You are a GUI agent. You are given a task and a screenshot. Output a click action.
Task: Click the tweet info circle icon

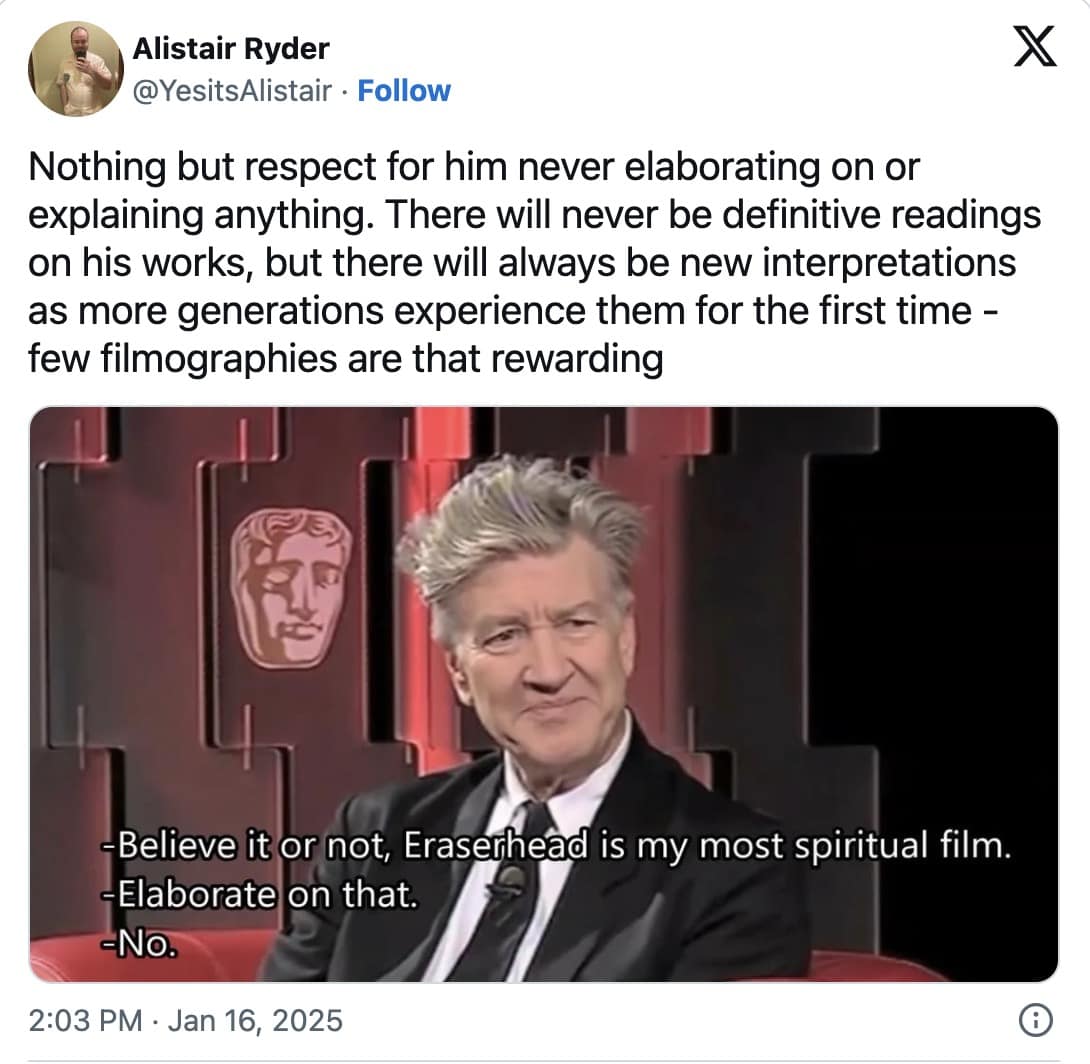(1035, 1020)
